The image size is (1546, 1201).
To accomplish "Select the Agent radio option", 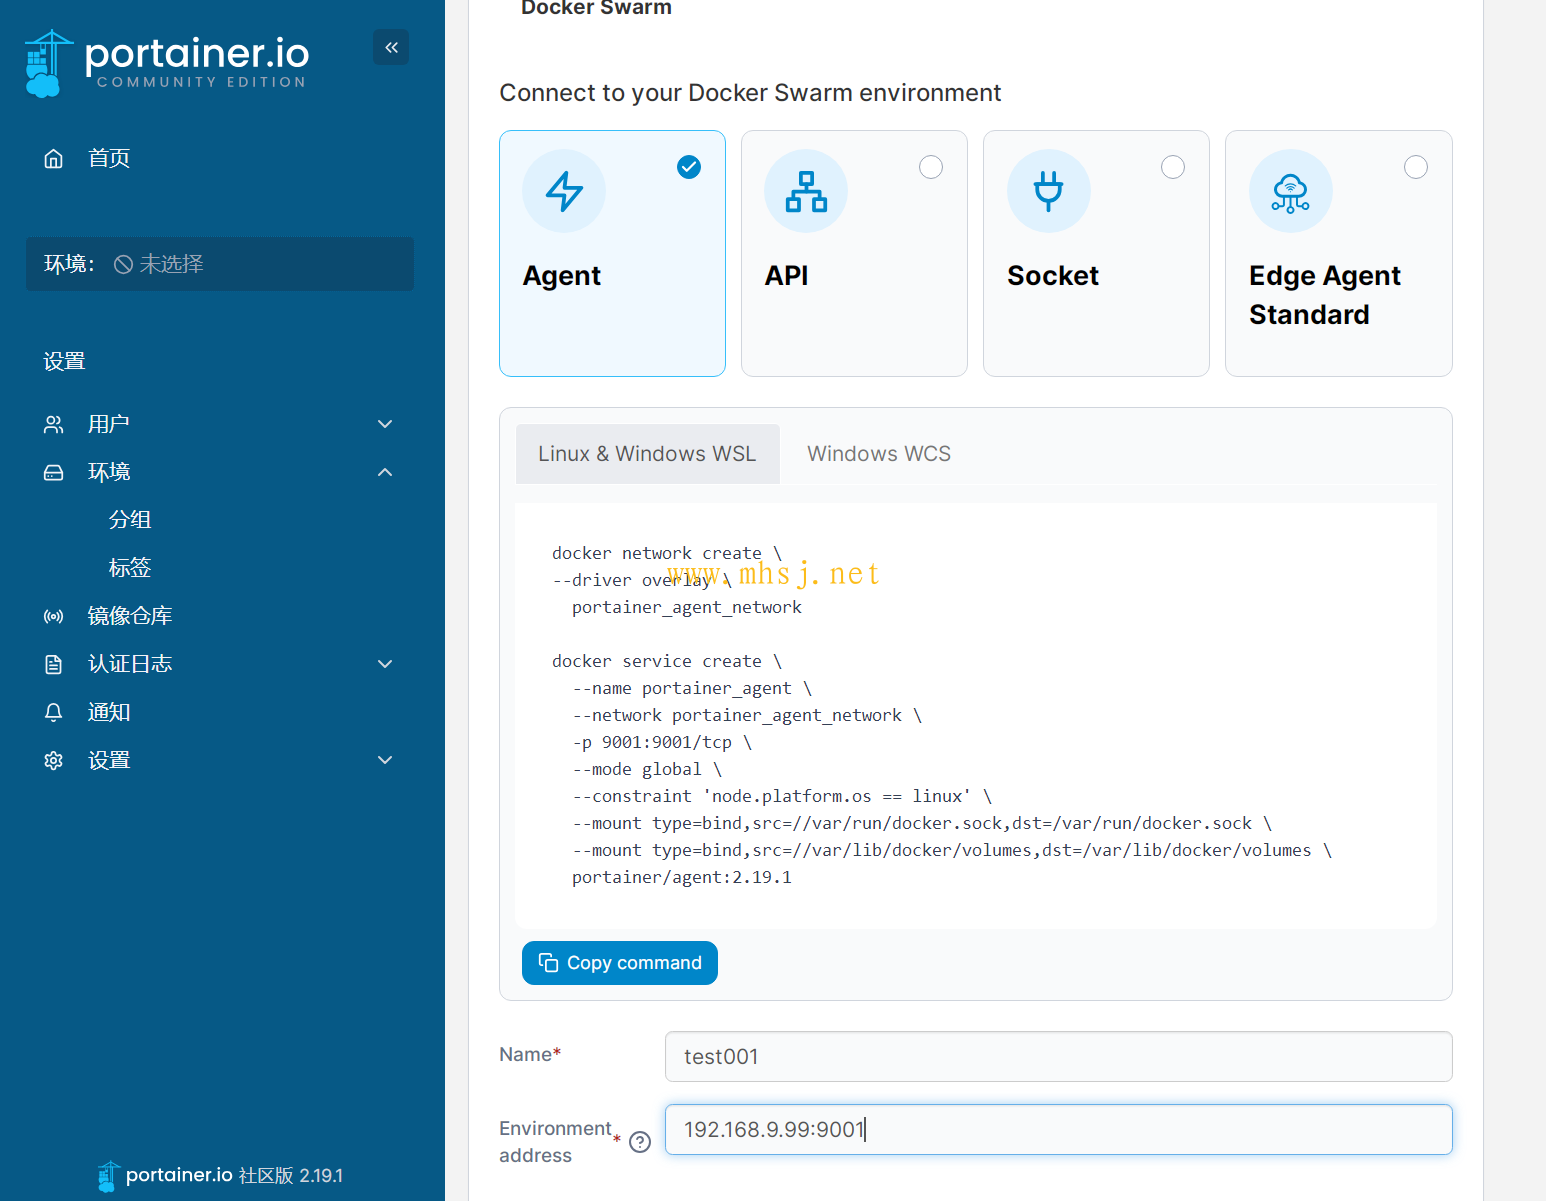I will coord(689,167).
